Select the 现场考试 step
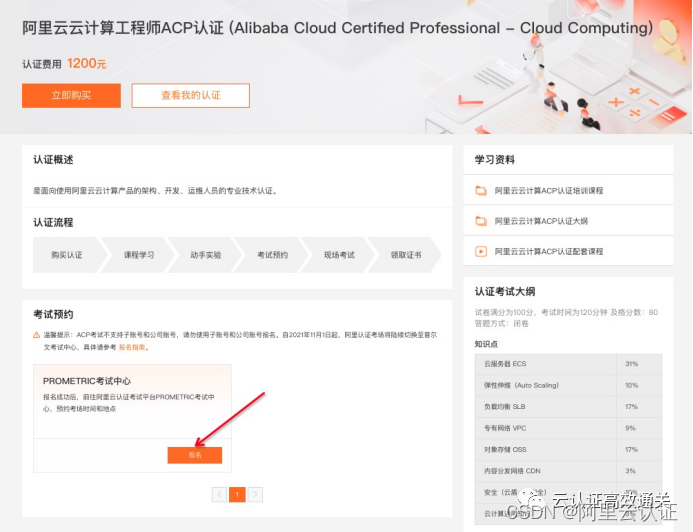693x532 pixels. 339,255
